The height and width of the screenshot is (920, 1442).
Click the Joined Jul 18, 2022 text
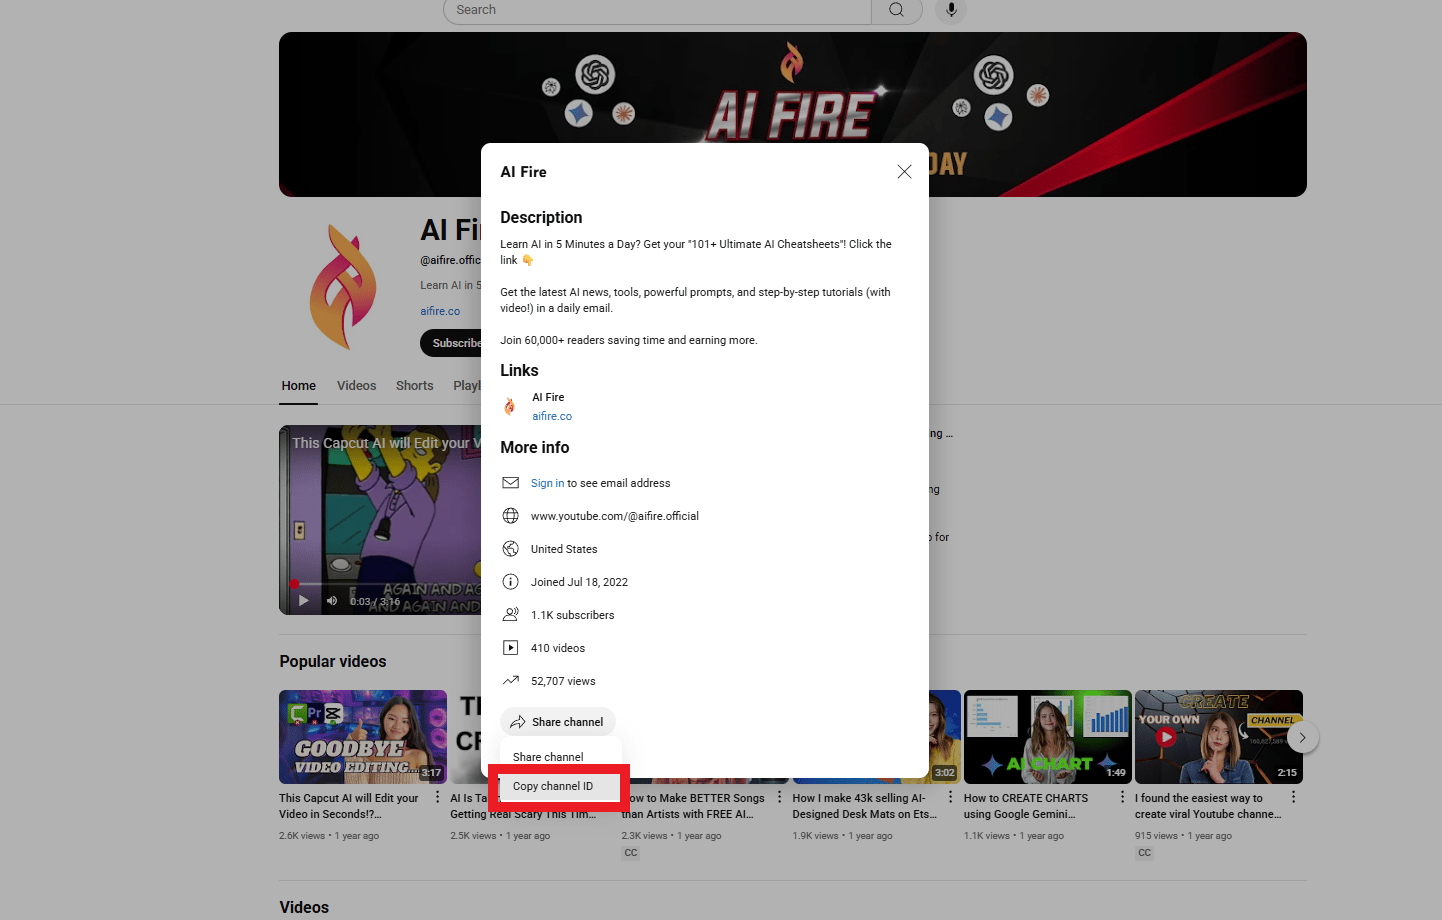(579, 582)
